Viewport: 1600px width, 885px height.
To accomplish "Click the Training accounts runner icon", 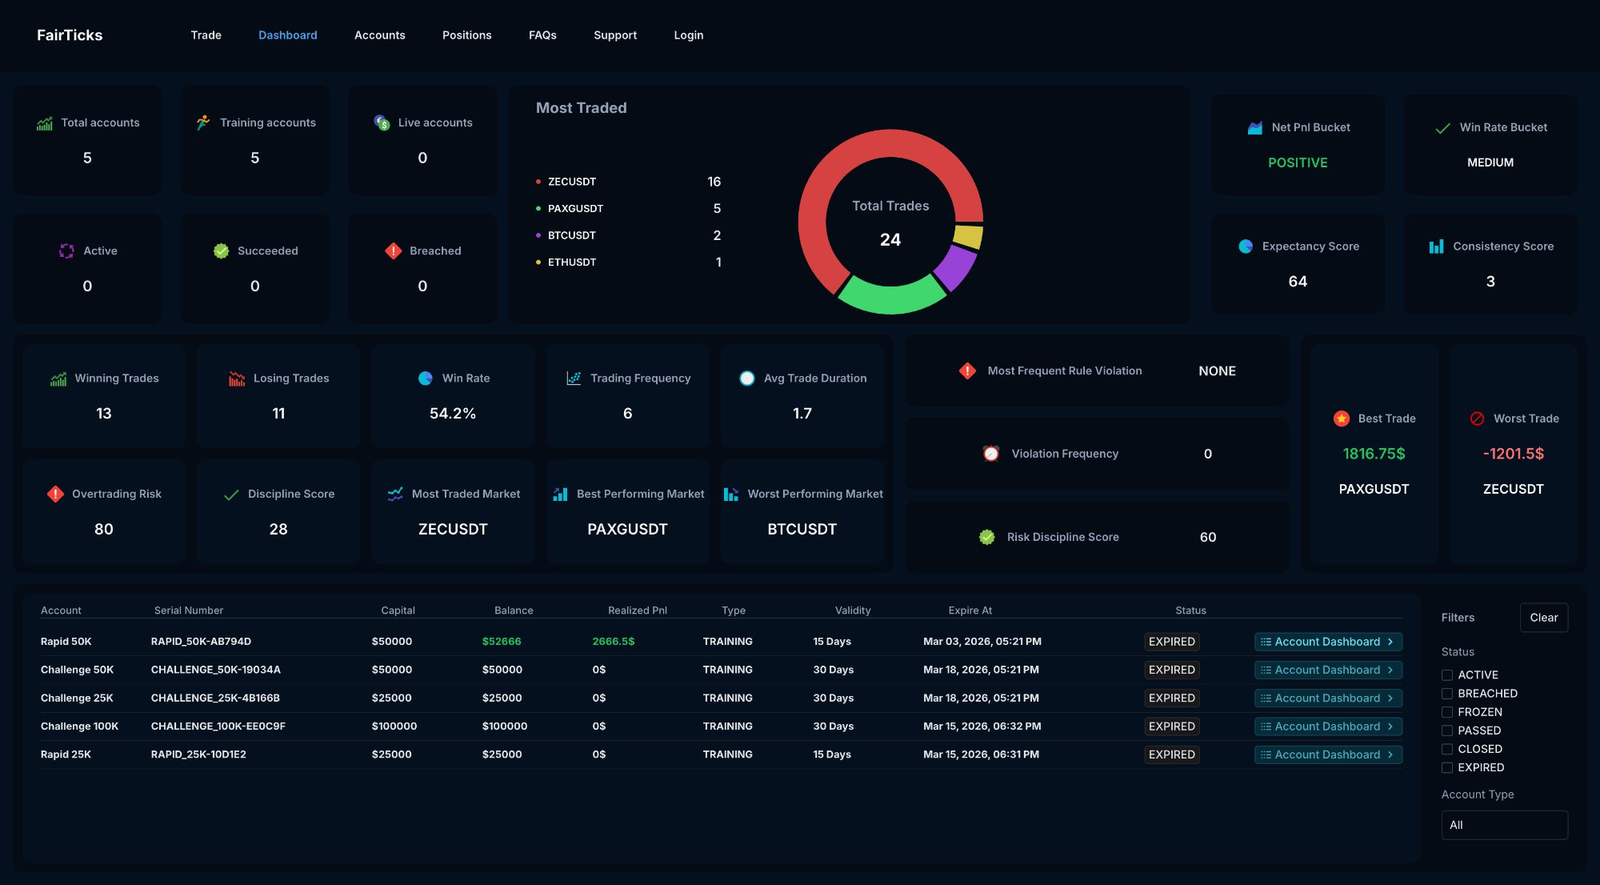I will [203, 122].
